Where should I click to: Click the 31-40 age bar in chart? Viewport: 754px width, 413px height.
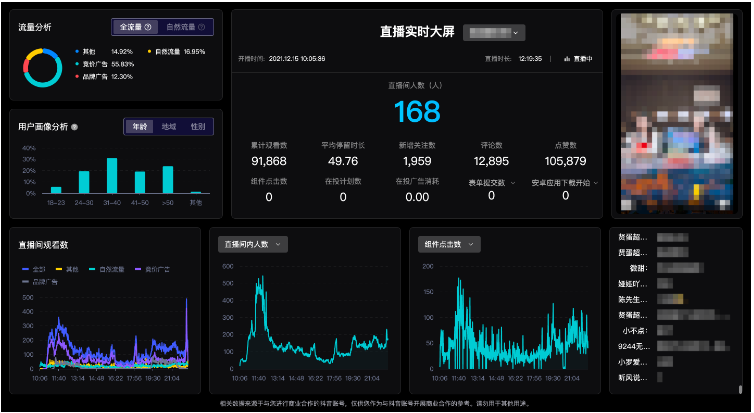pos(112,176)
